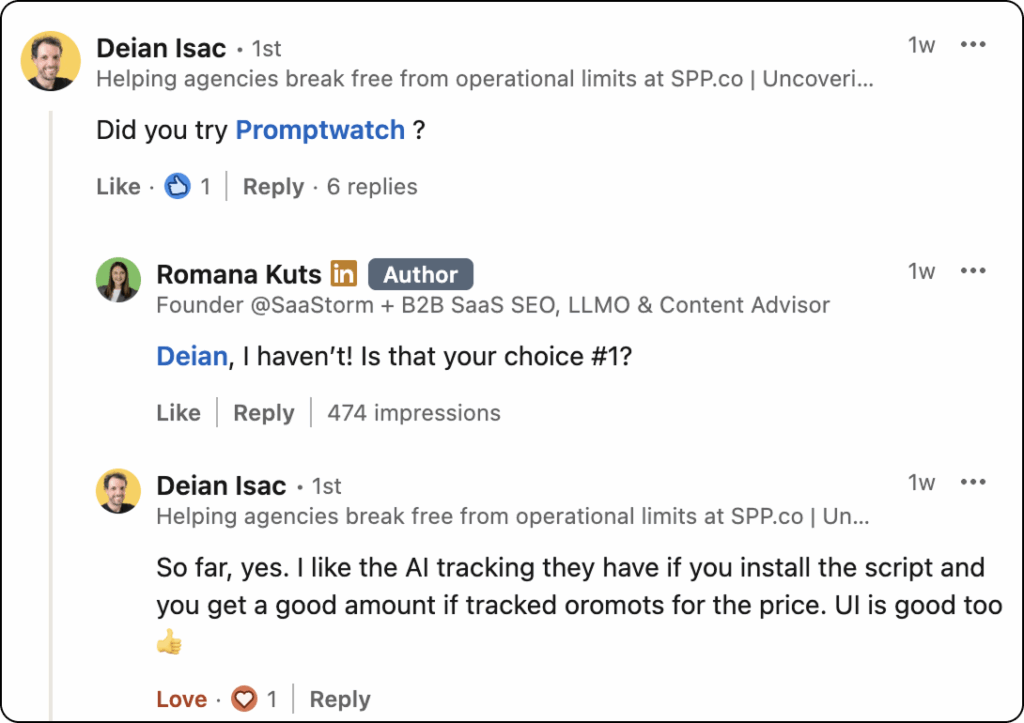Open the three-dot menu on Romana Kuts' reply
Image resolution: width=1024 pixels, height=723 pixels.
973,271
